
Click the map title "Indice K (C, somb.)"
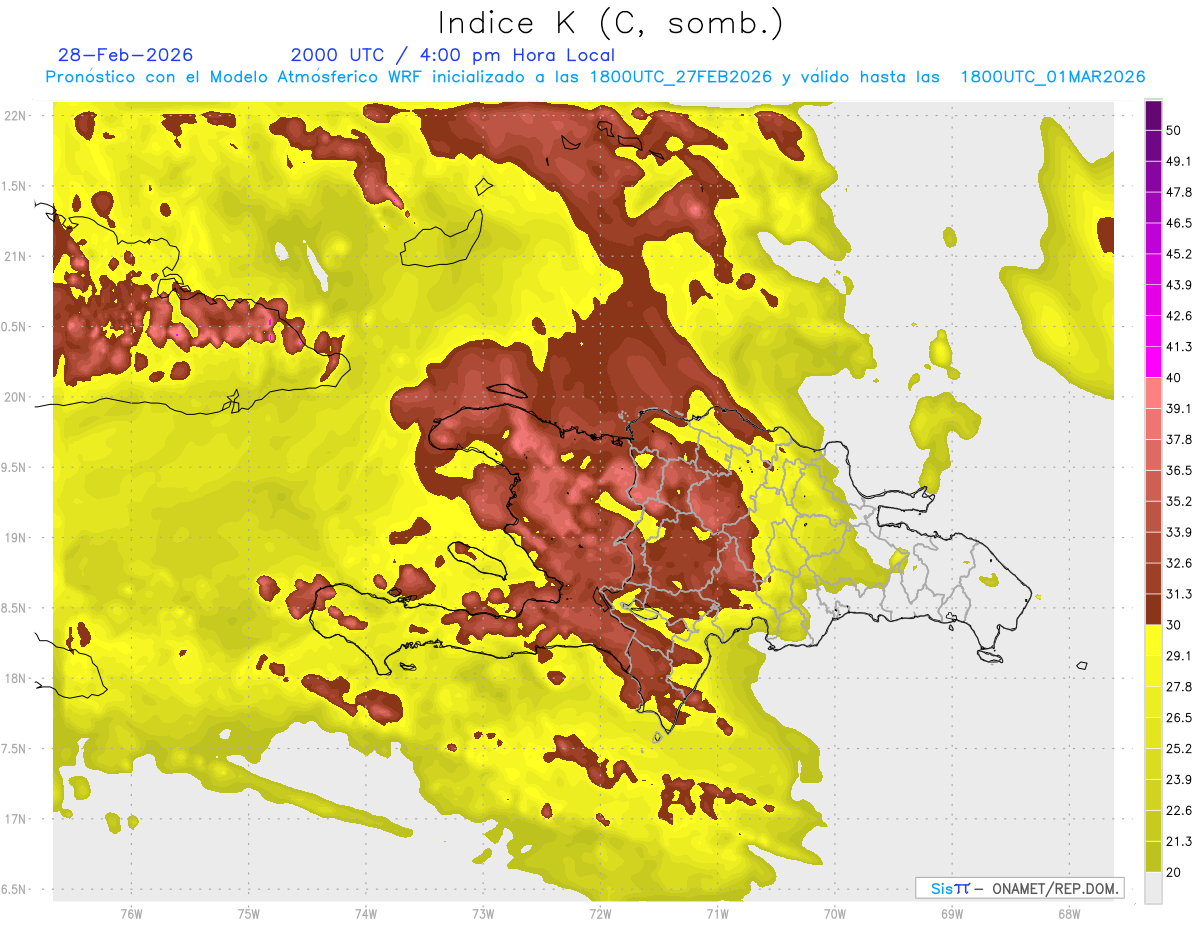(x=610, y=22)
